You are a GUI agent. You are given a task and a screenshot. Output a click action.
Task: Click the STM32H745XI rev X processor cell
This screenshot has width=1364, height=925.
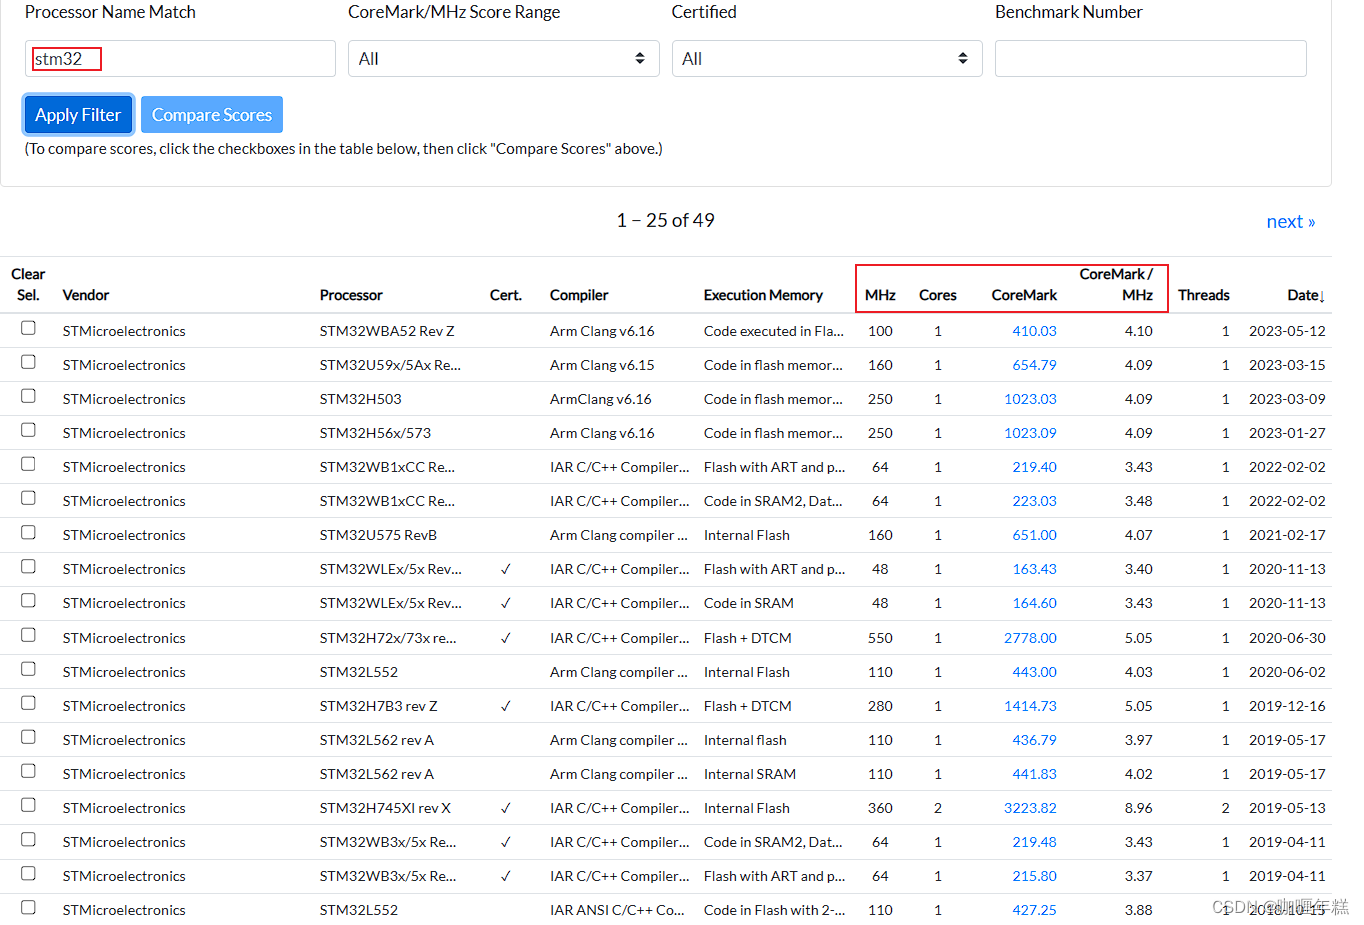click(385, 808)
